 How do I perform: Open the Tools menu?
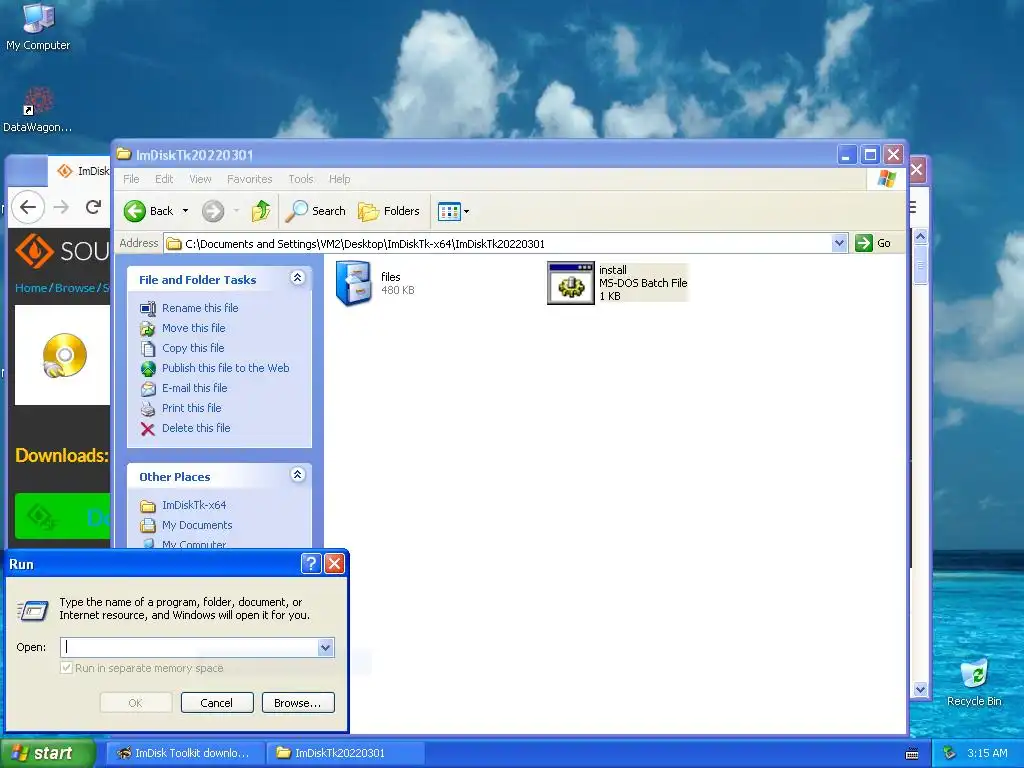click(301, 179)
